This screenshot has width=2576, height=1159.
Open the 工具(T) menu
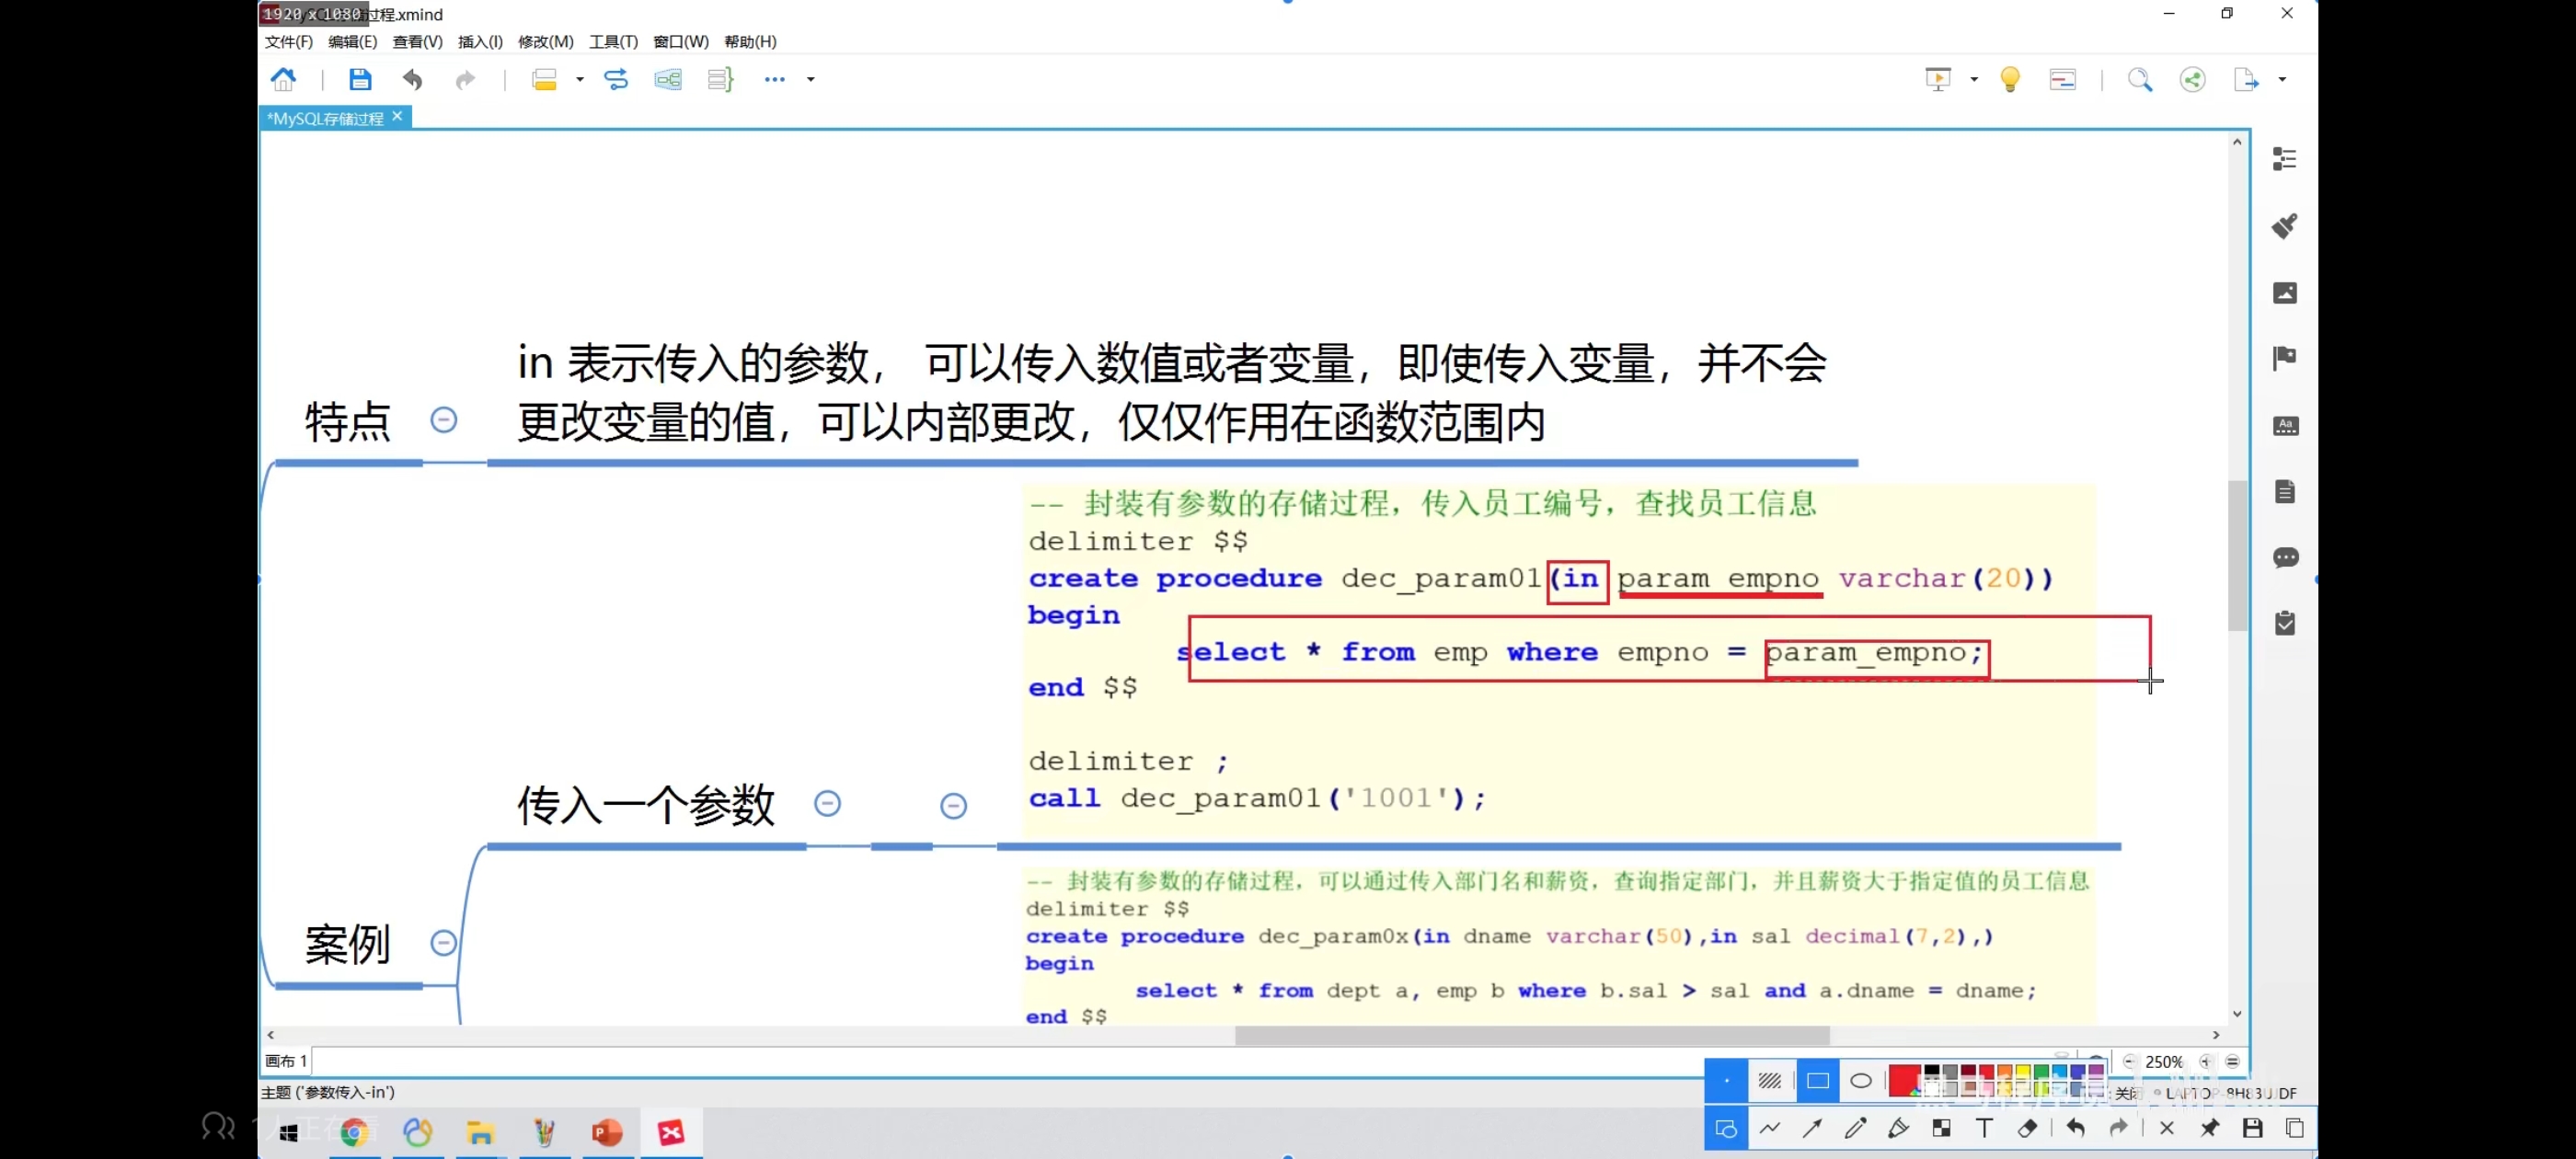tap(613, 42)
